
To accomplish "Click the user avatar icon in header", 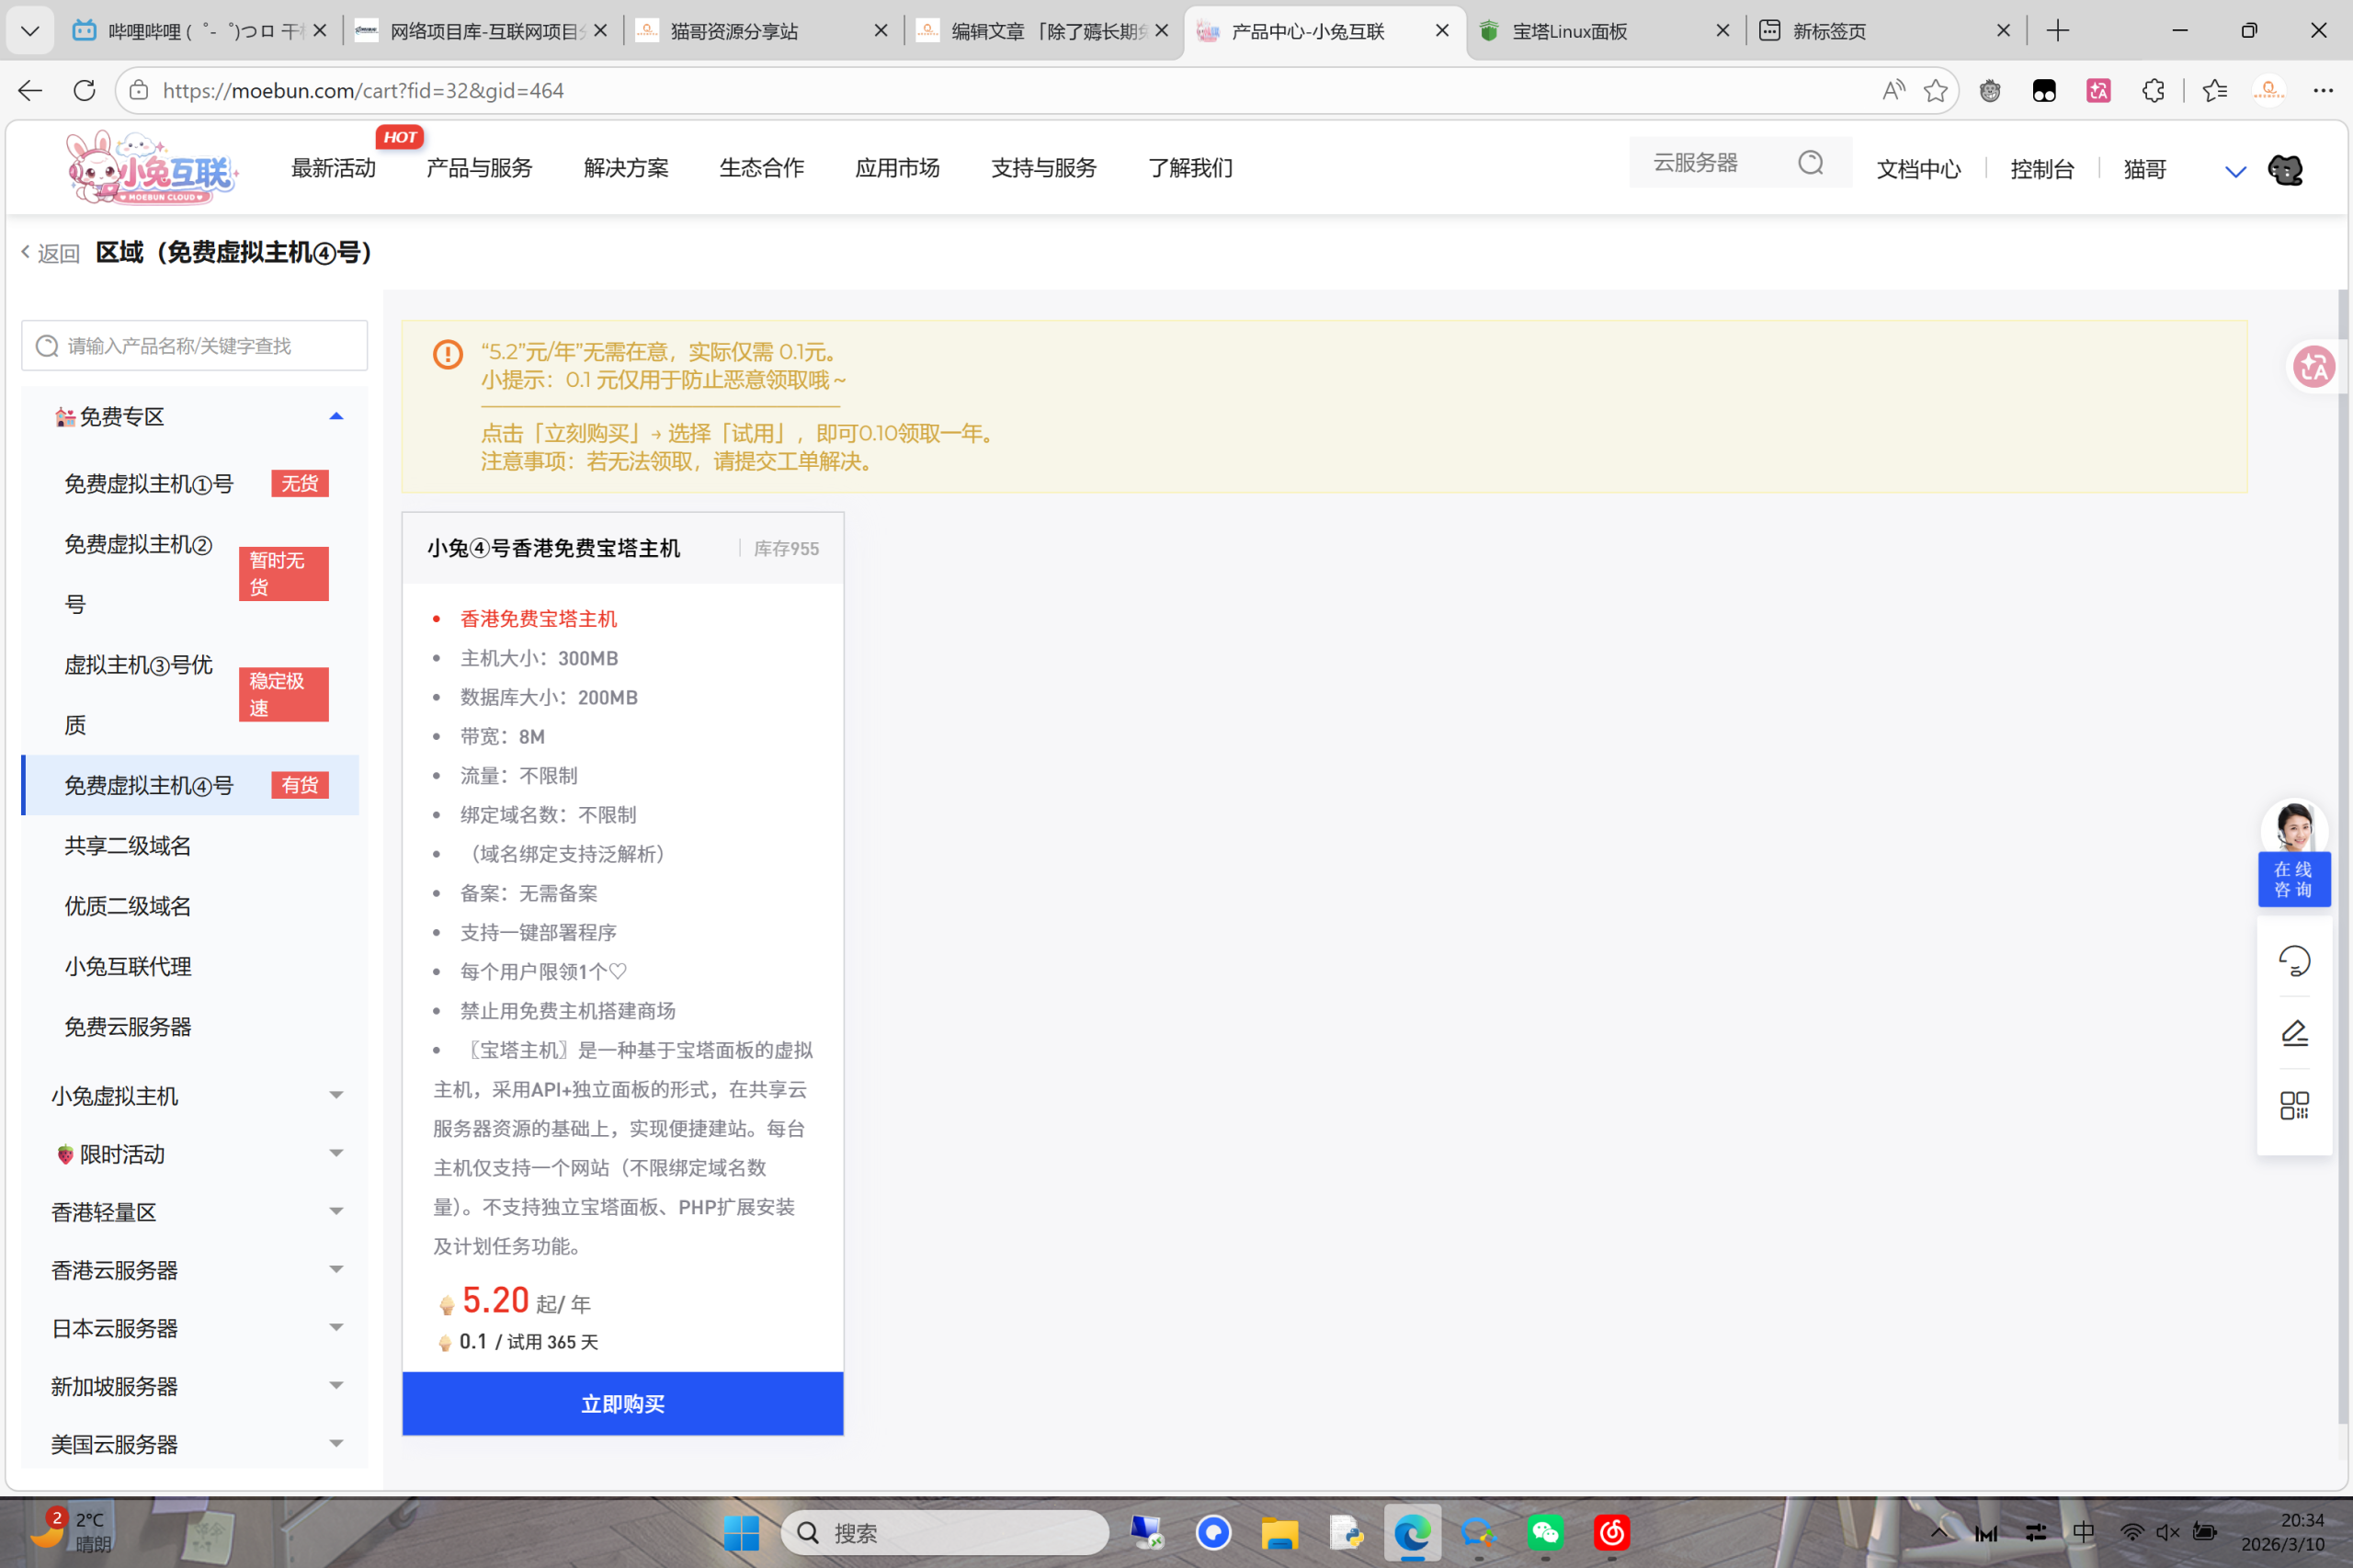I will 2285,170.
